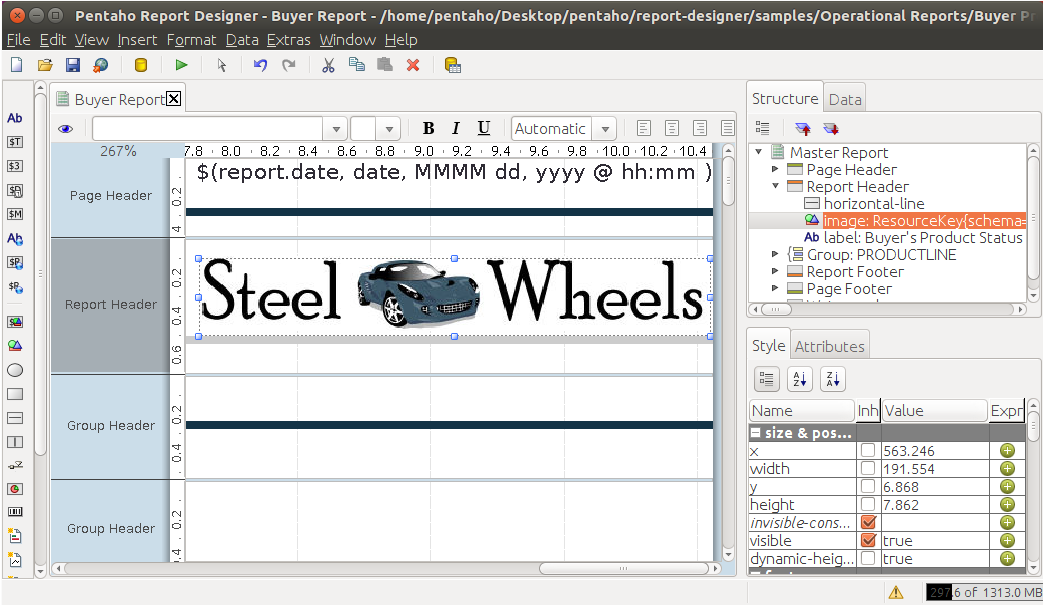Image resolution: width=1043 pixels, height=605 pixels.
Task: Pick the horizontal-line element from the palette
Action: 15,418
